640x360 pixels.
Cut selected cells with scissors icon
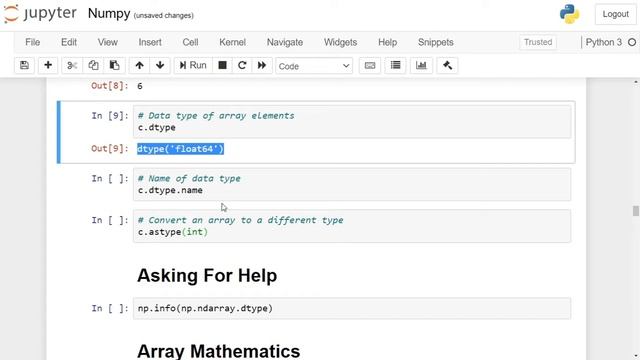pyautogui.click(x=72, y=65)
